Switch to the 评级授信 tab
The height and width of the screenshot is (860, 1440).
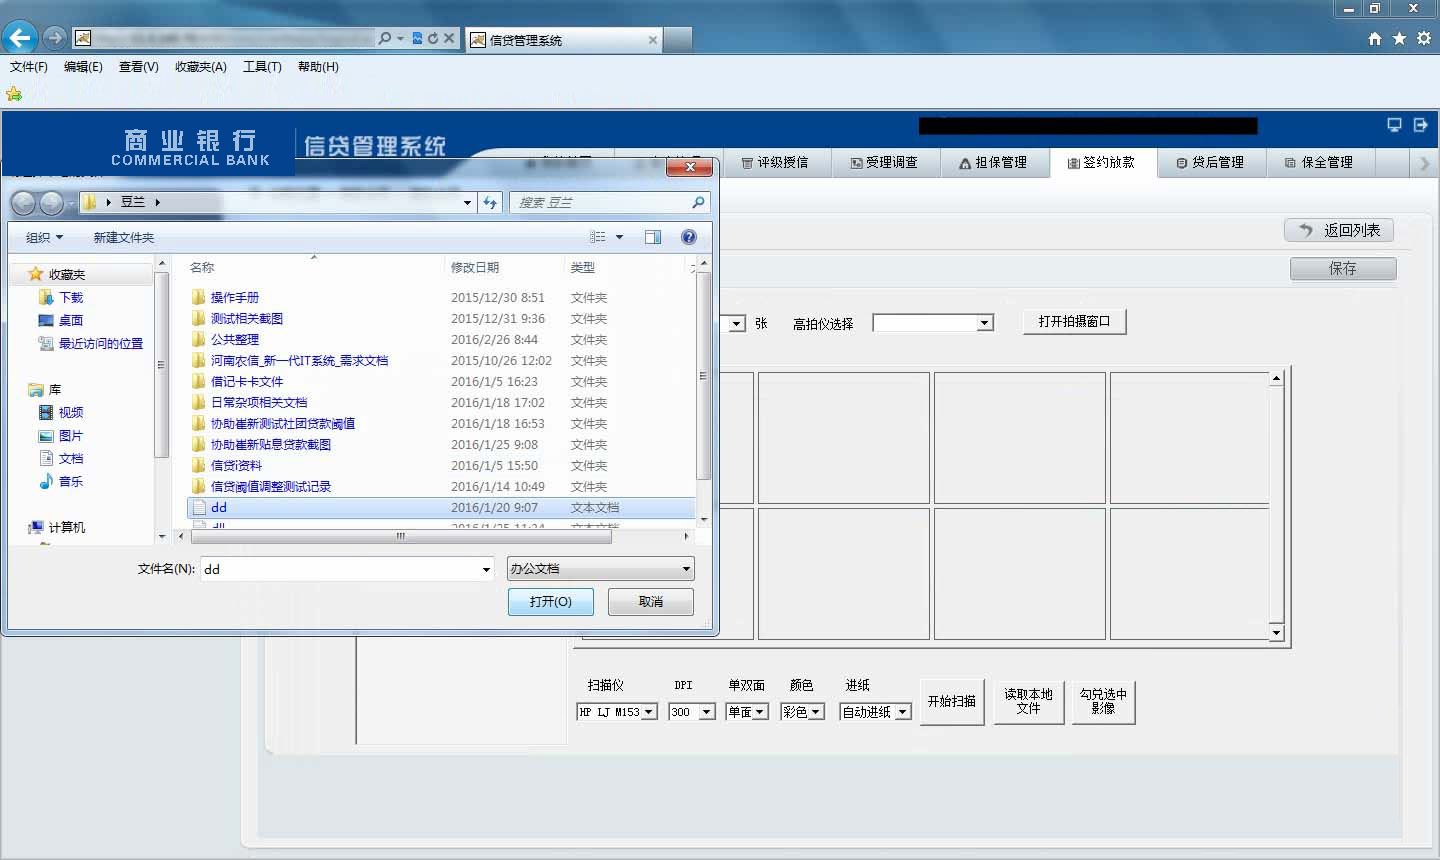coord(776,163)
